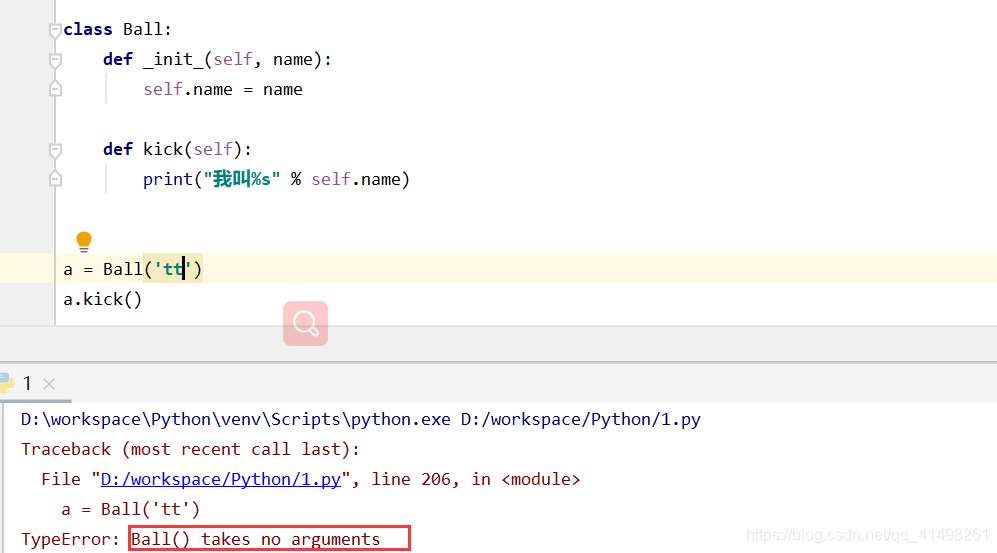This screenshot has height=553, width=997.
Task: Collapse the _init_ method fold marker
Action: [x=55, y=60]
